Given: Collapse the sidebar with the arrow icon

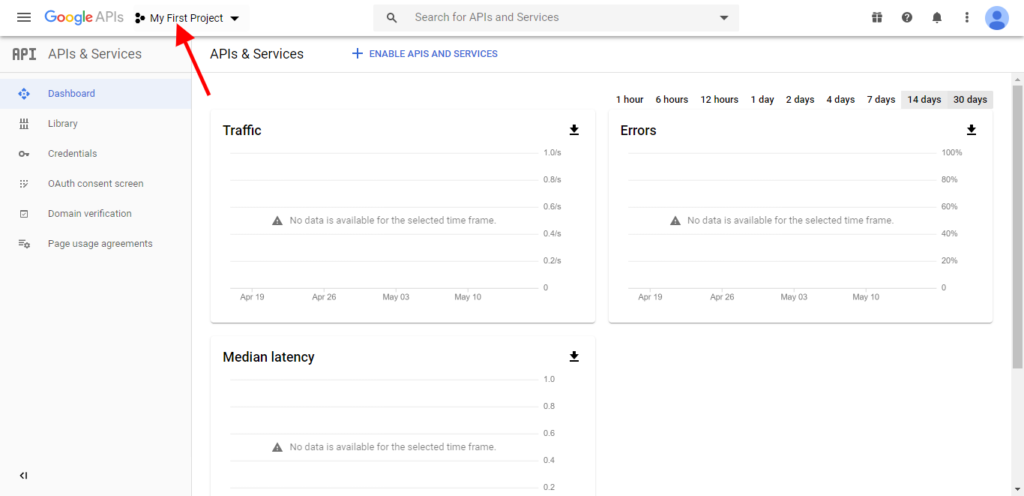Looking at the screenshot, I should pos(24,476).
